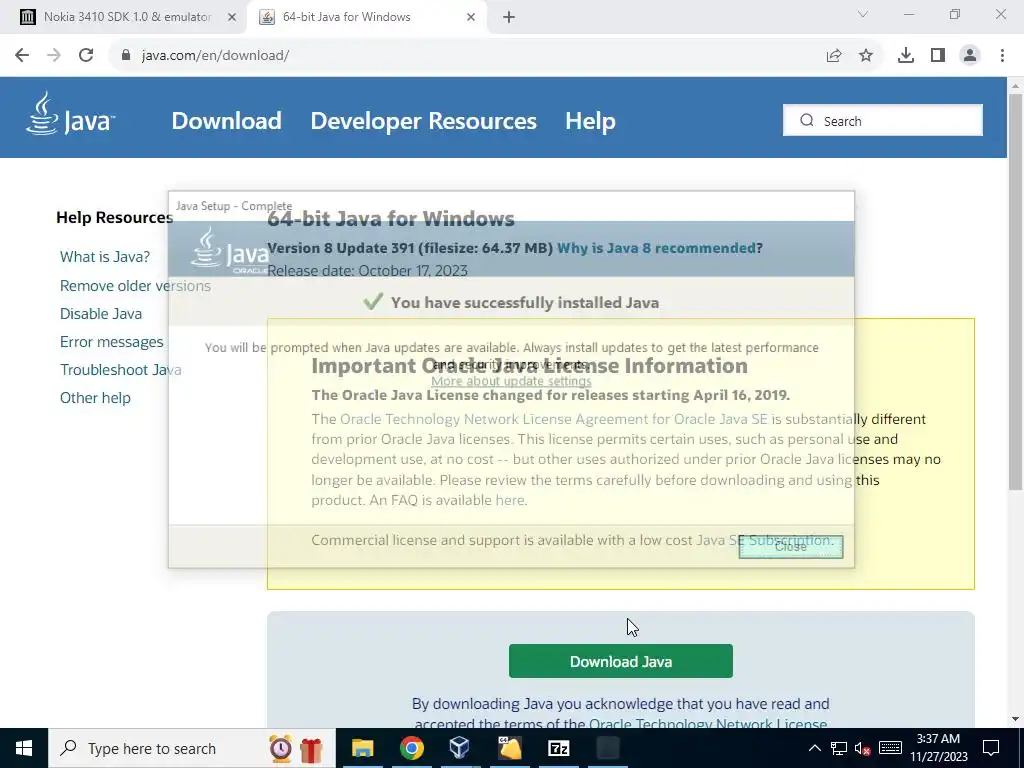Open Chrome three-dot menu
Image resolution: width=1024 pixels, height=768 pixels.
coord(1002,56)
